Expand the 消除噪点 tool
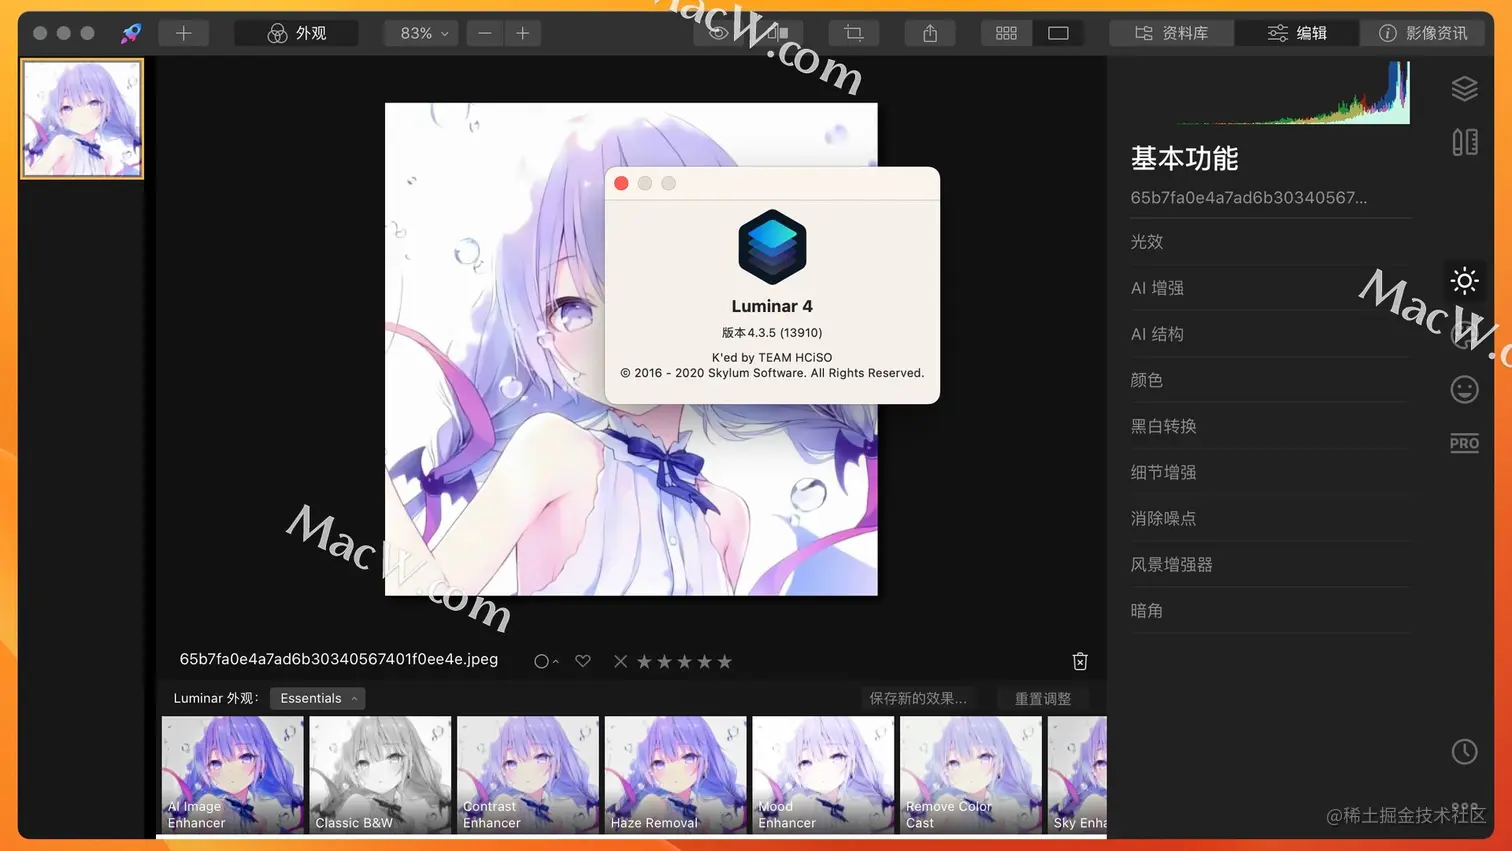This screenshot has width=1512, height=851. coord(1270,518)
